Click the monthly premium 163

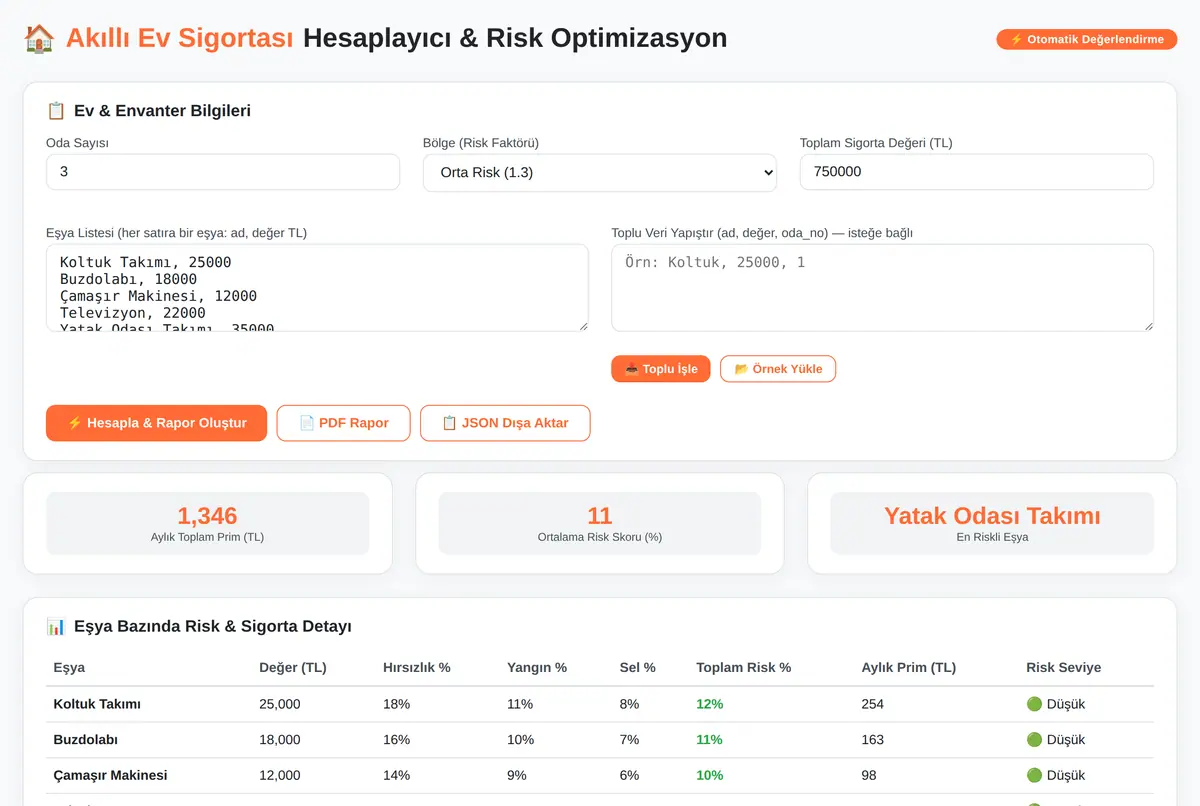click(873, 740)
